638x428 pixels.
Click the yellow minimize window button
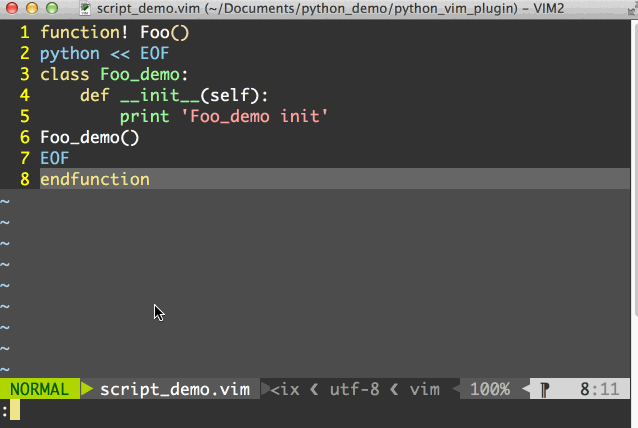coord(31,8)
